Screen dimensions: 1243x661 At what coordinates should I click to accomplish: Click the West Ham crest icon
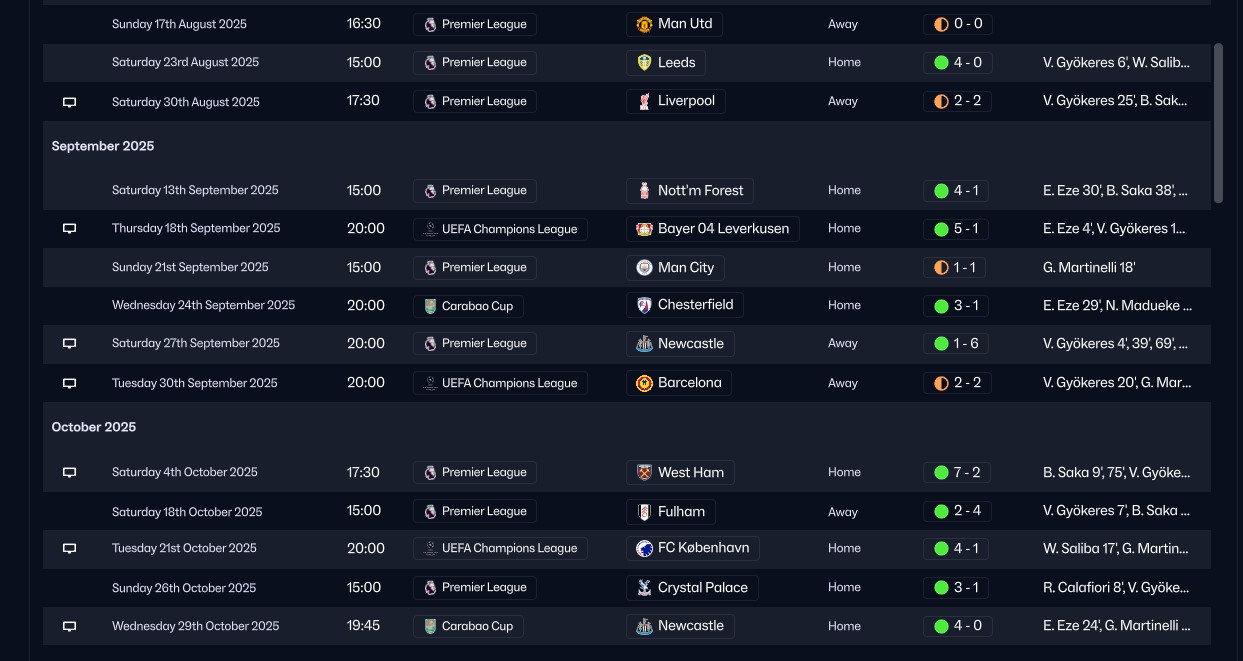(x=644, y=472)
